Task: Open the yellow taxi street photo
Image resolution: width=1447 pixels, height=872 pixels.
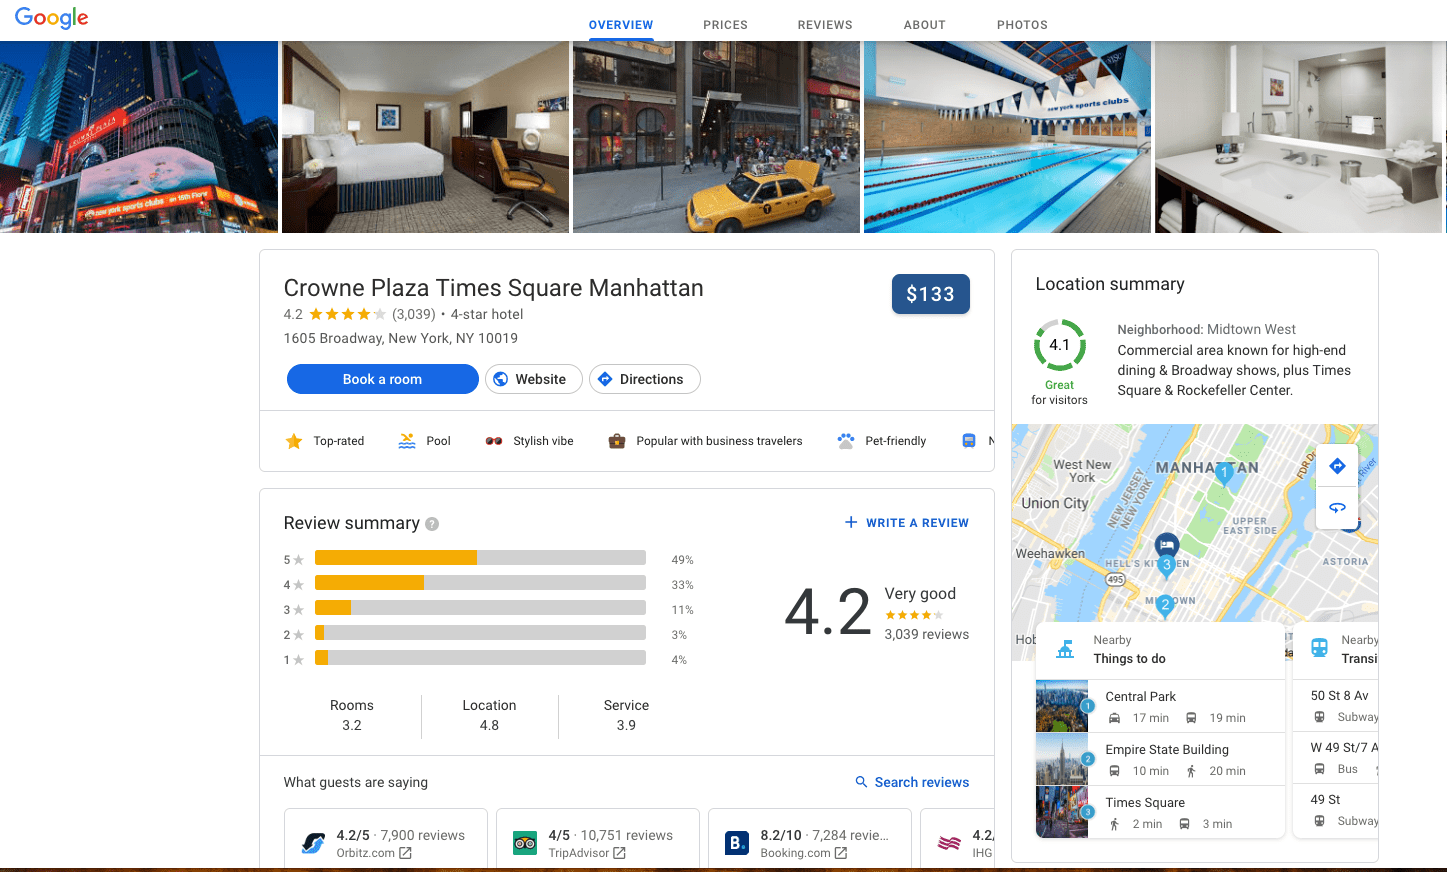Action: tap(716, 137)
